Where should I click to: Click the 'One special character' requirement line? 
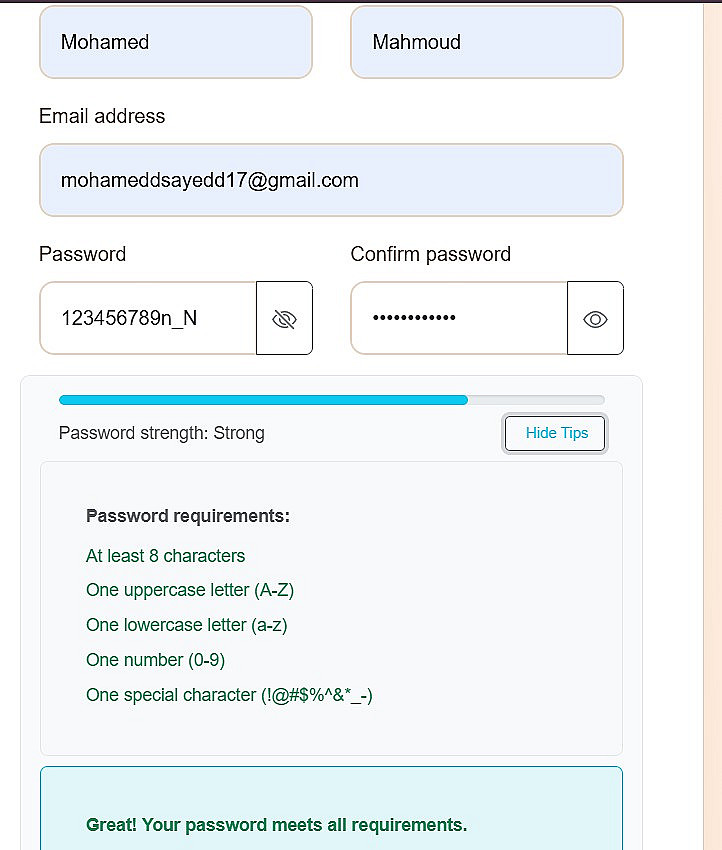click(229, 695)
